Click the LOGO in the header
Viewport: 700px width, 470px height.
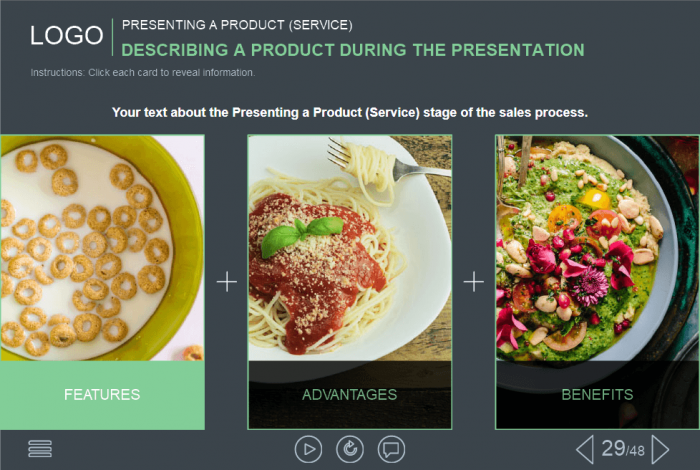67,36
